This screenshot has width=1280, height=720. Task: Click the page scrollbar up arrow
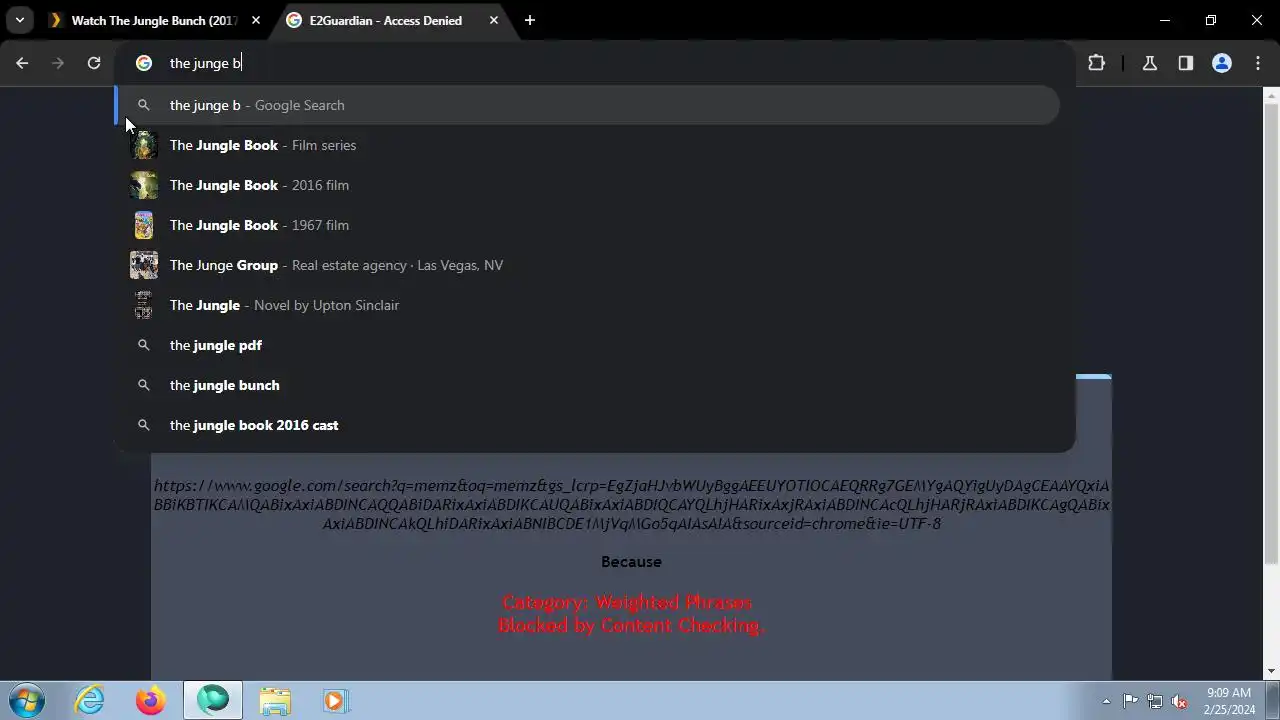click(x=1271, y=96)
